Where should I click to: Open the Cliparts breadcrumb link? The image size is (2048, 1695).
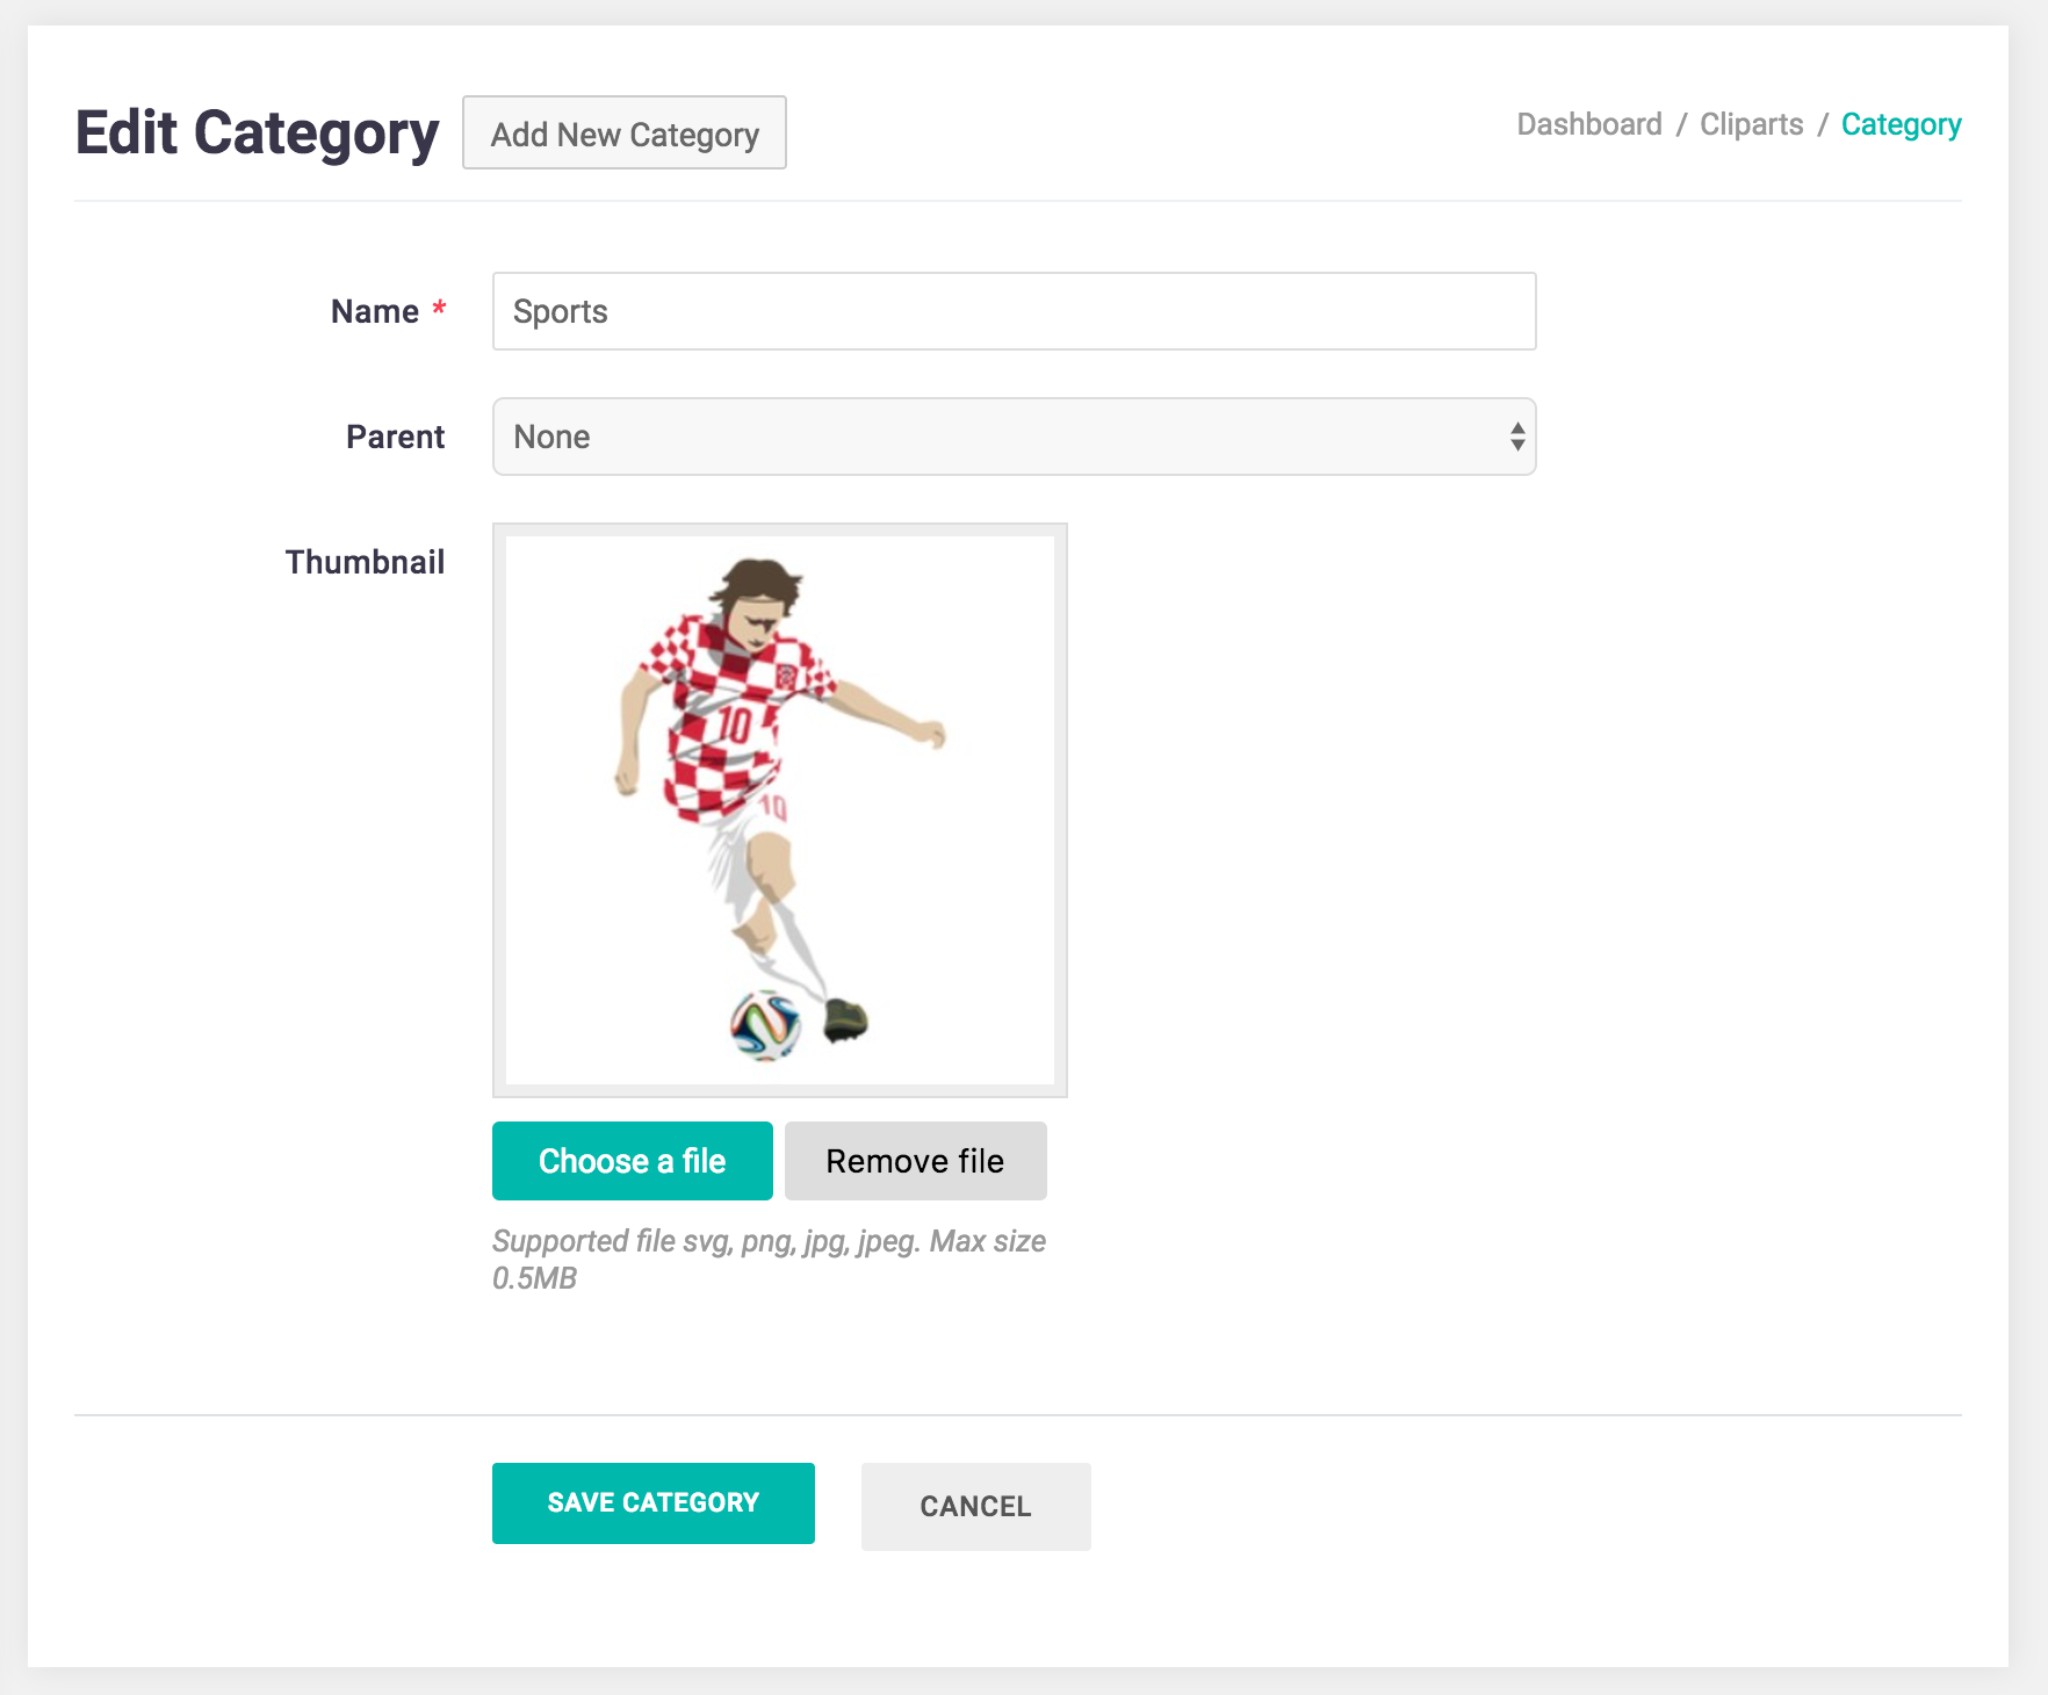(1751, 124)
